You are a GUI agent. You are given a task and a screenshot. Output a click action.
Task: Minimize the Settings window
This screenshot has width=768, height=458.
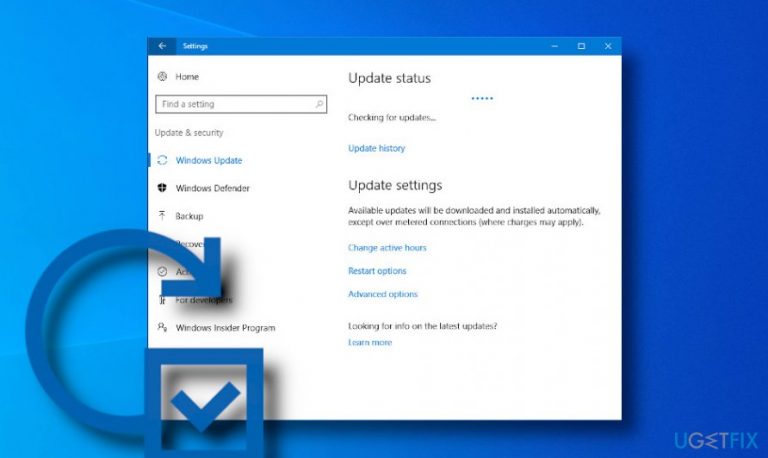(x=554, y=46)
